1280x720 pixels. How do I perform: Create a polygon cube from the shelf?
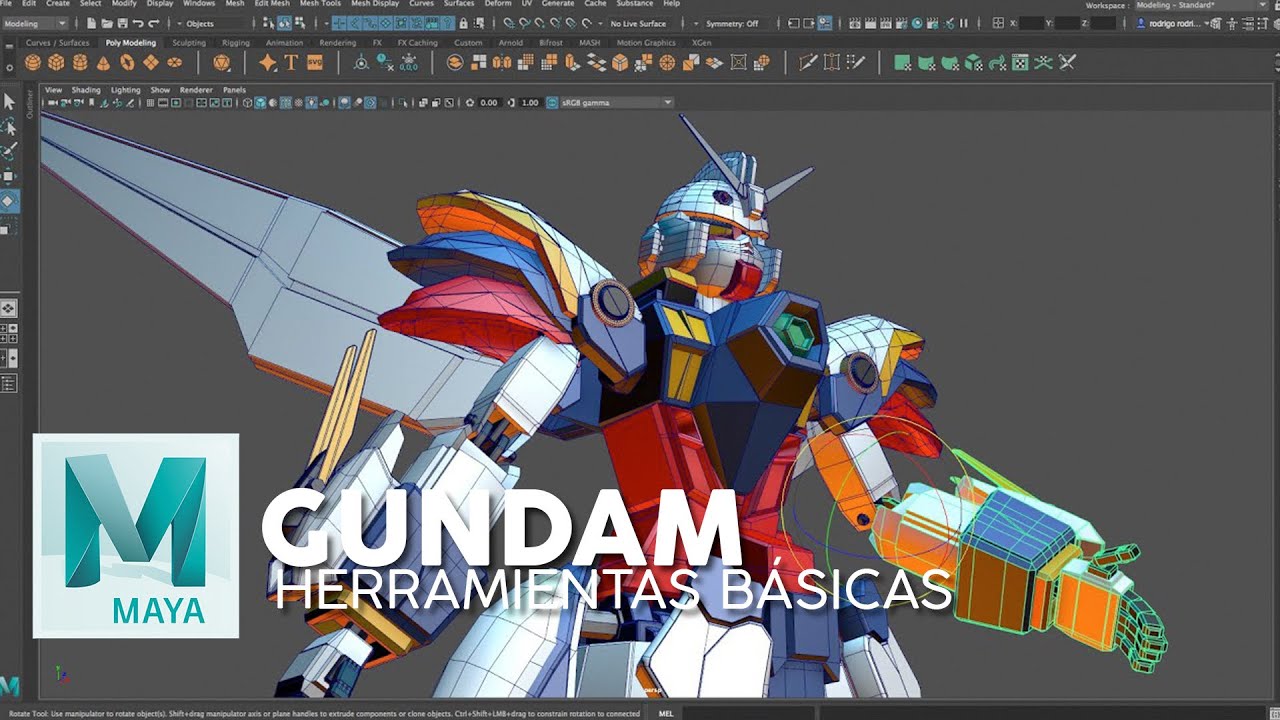click(57, 63)
